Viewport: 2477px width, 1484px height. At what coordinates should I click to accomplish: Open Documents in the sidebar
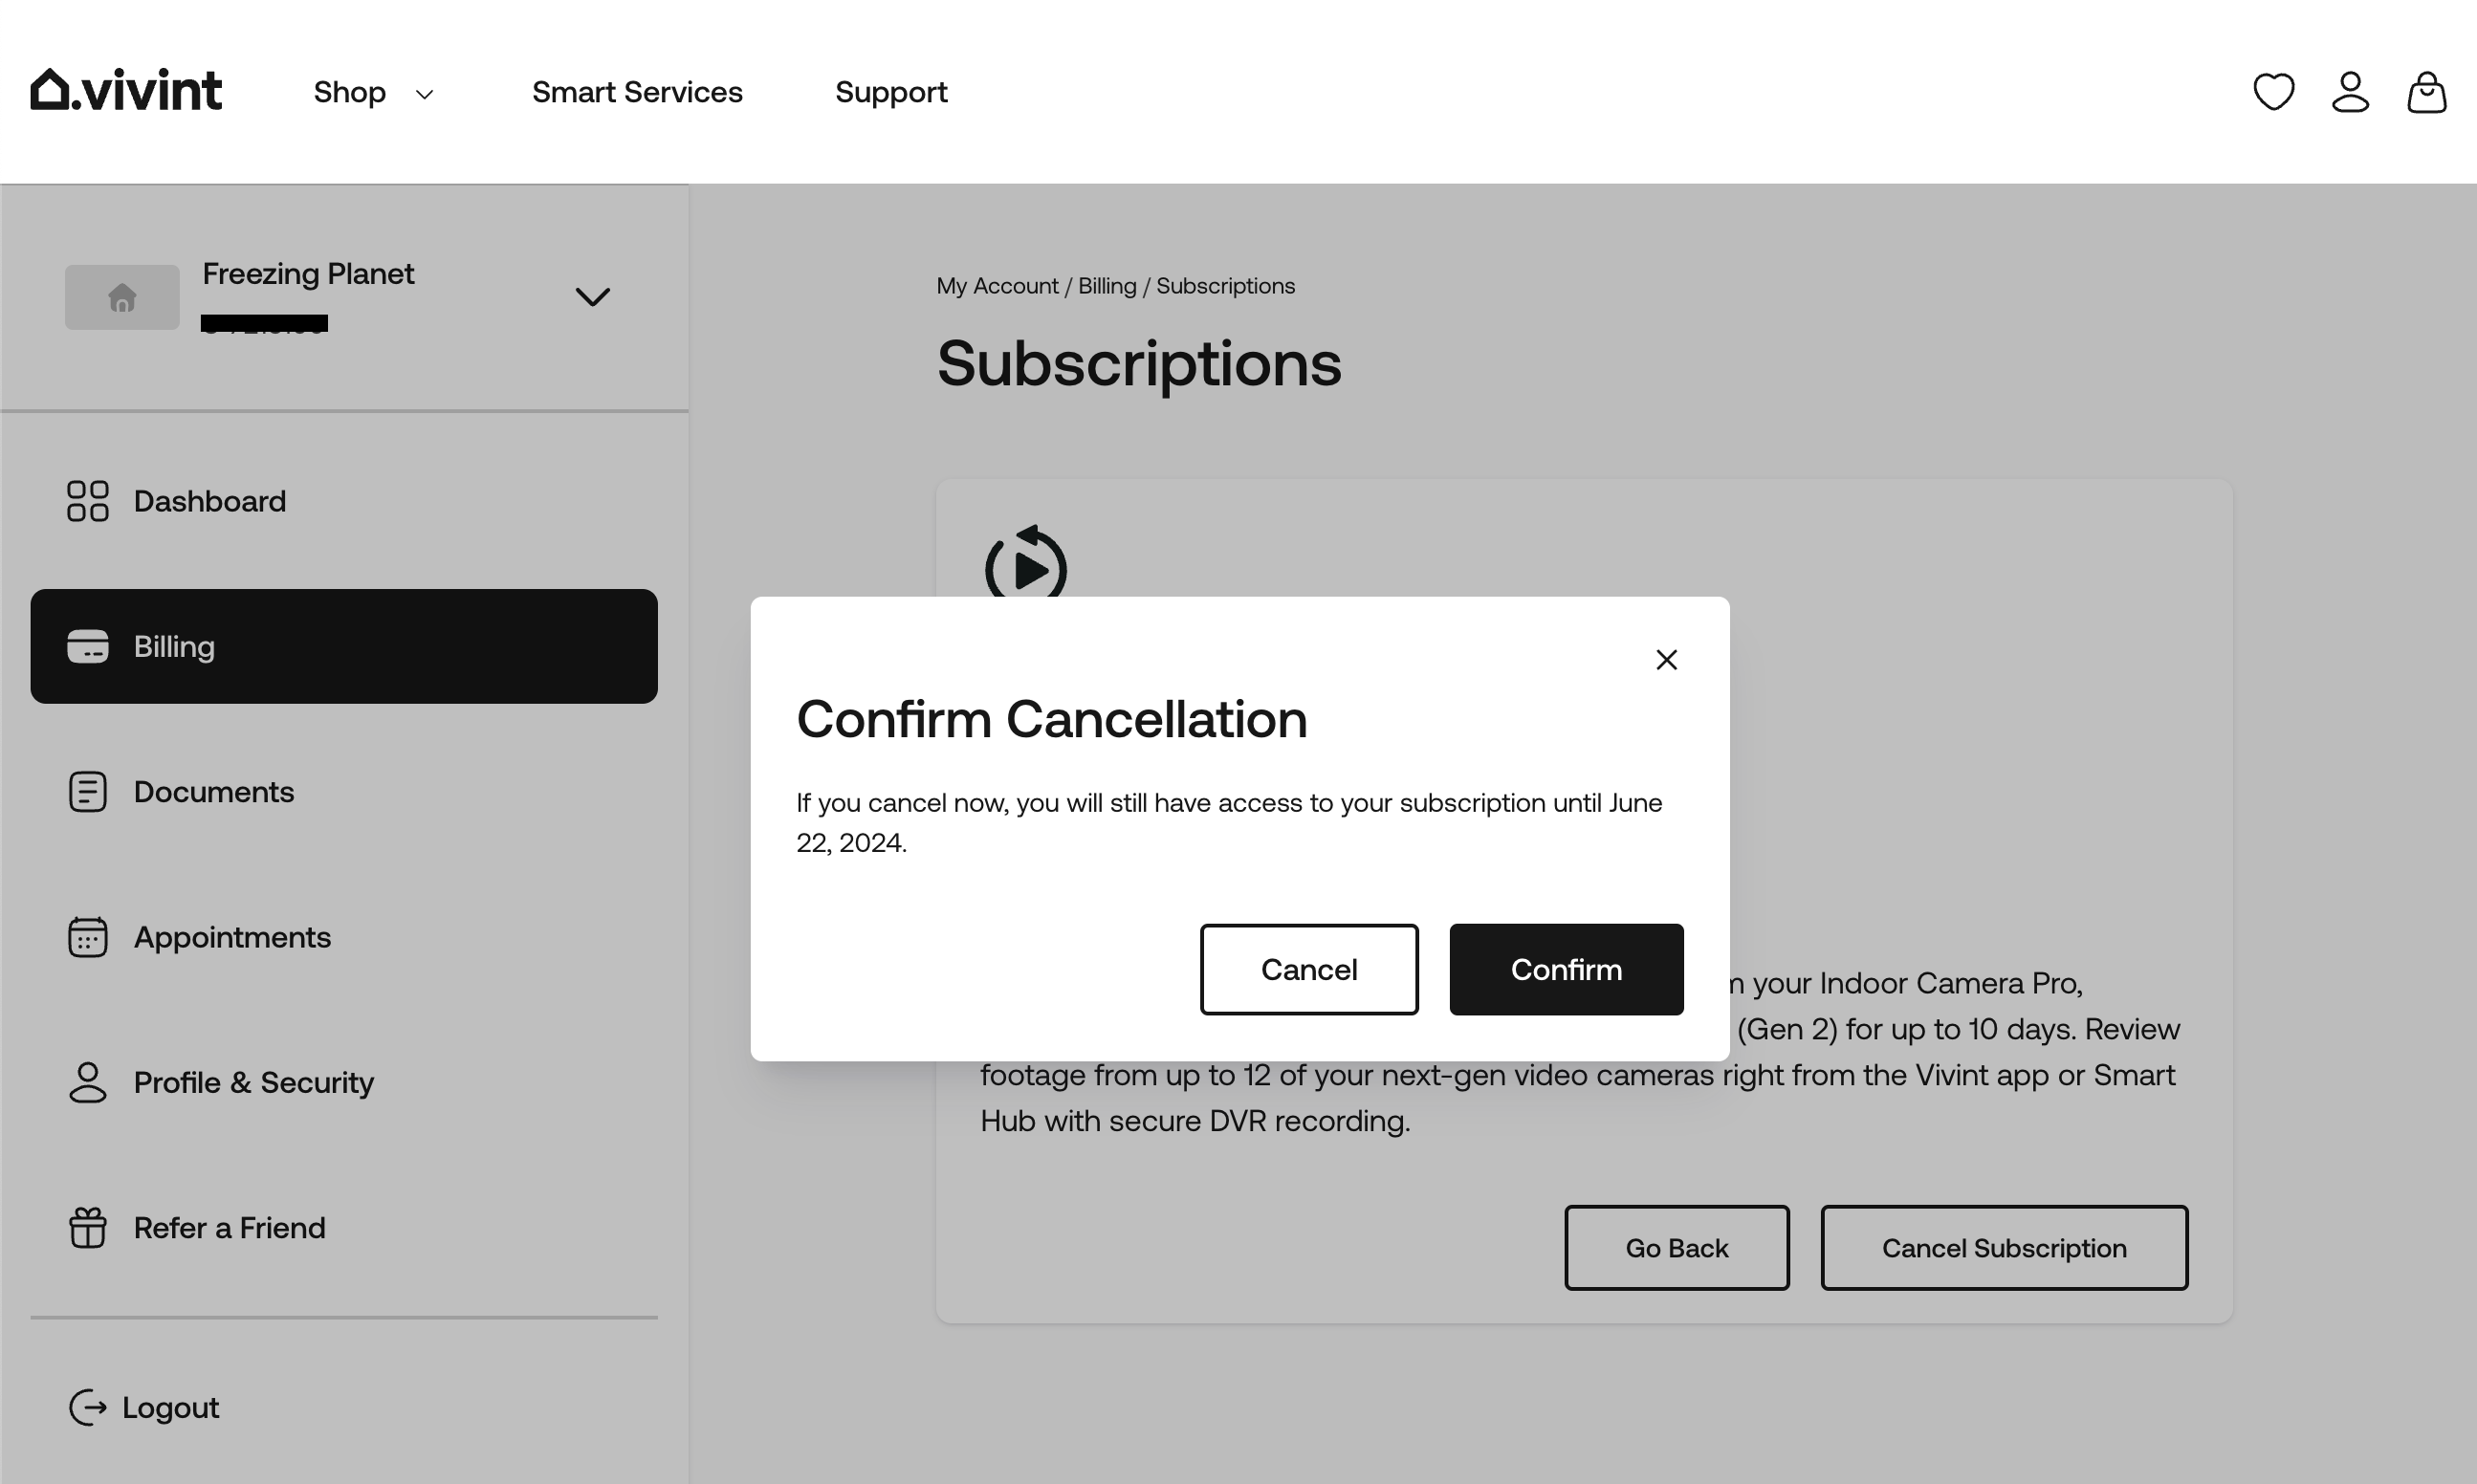(x=213, y=792)
